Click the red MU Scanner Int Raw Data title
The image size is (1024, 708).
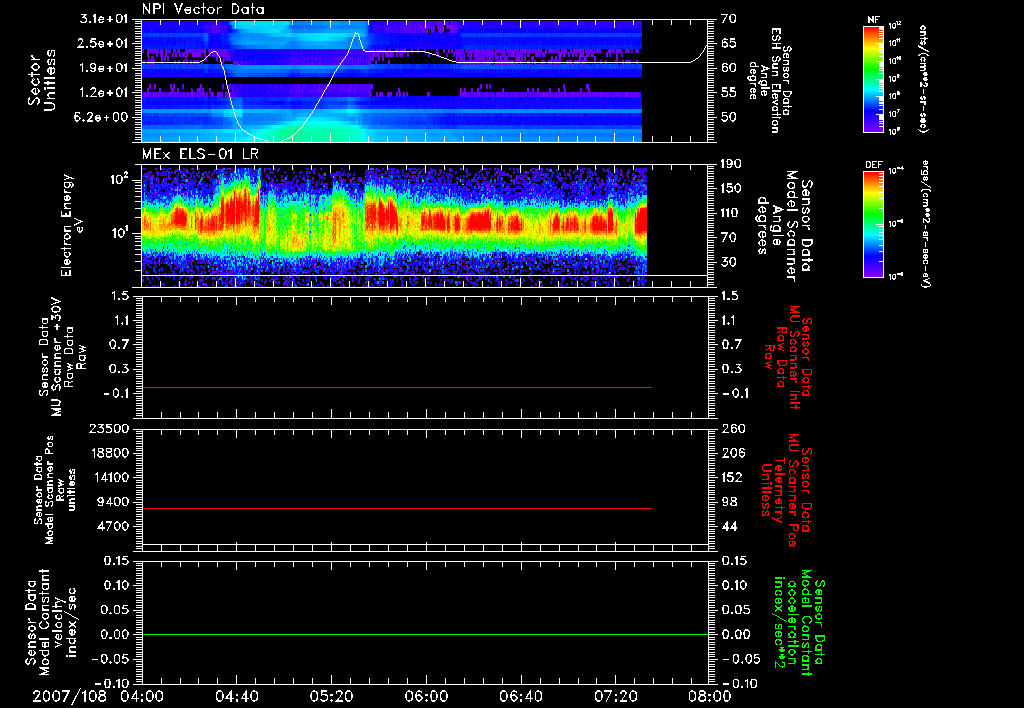coord(788,357)
